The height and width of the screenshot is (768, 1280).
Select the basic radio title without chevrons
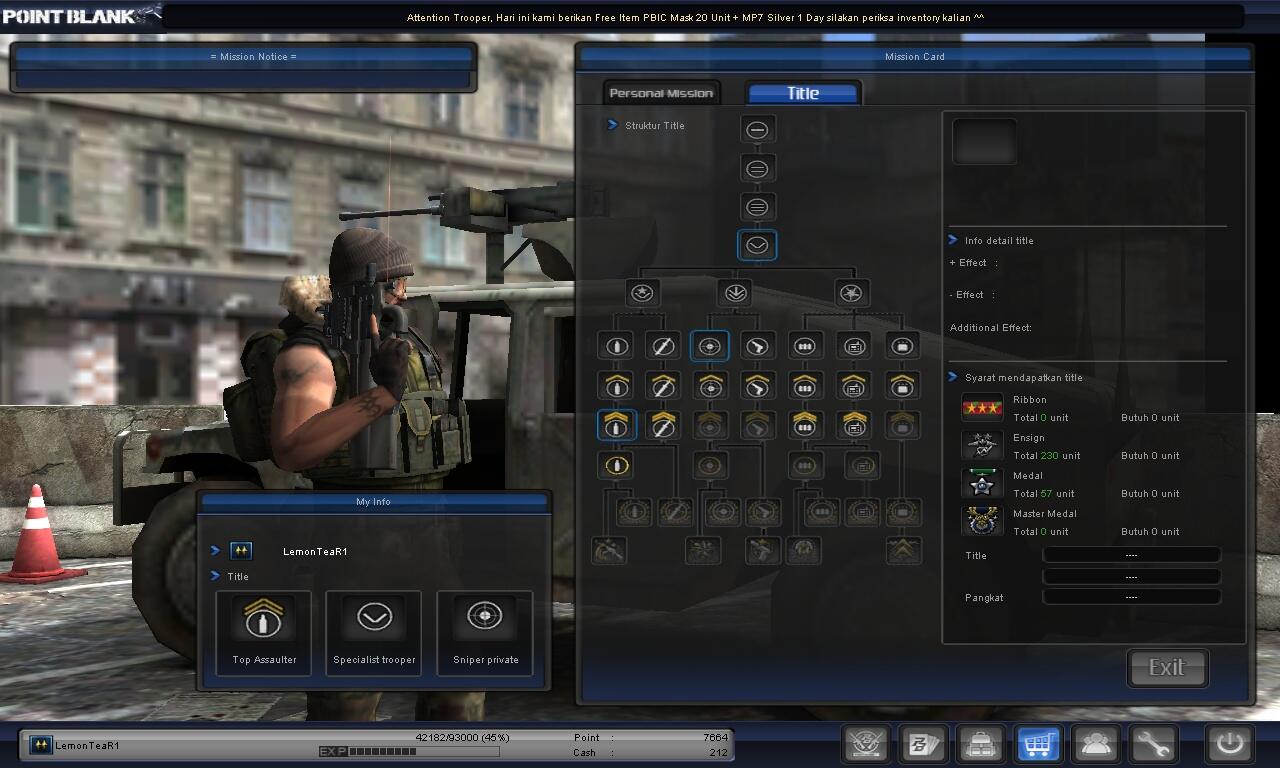(x=853, y=346)
